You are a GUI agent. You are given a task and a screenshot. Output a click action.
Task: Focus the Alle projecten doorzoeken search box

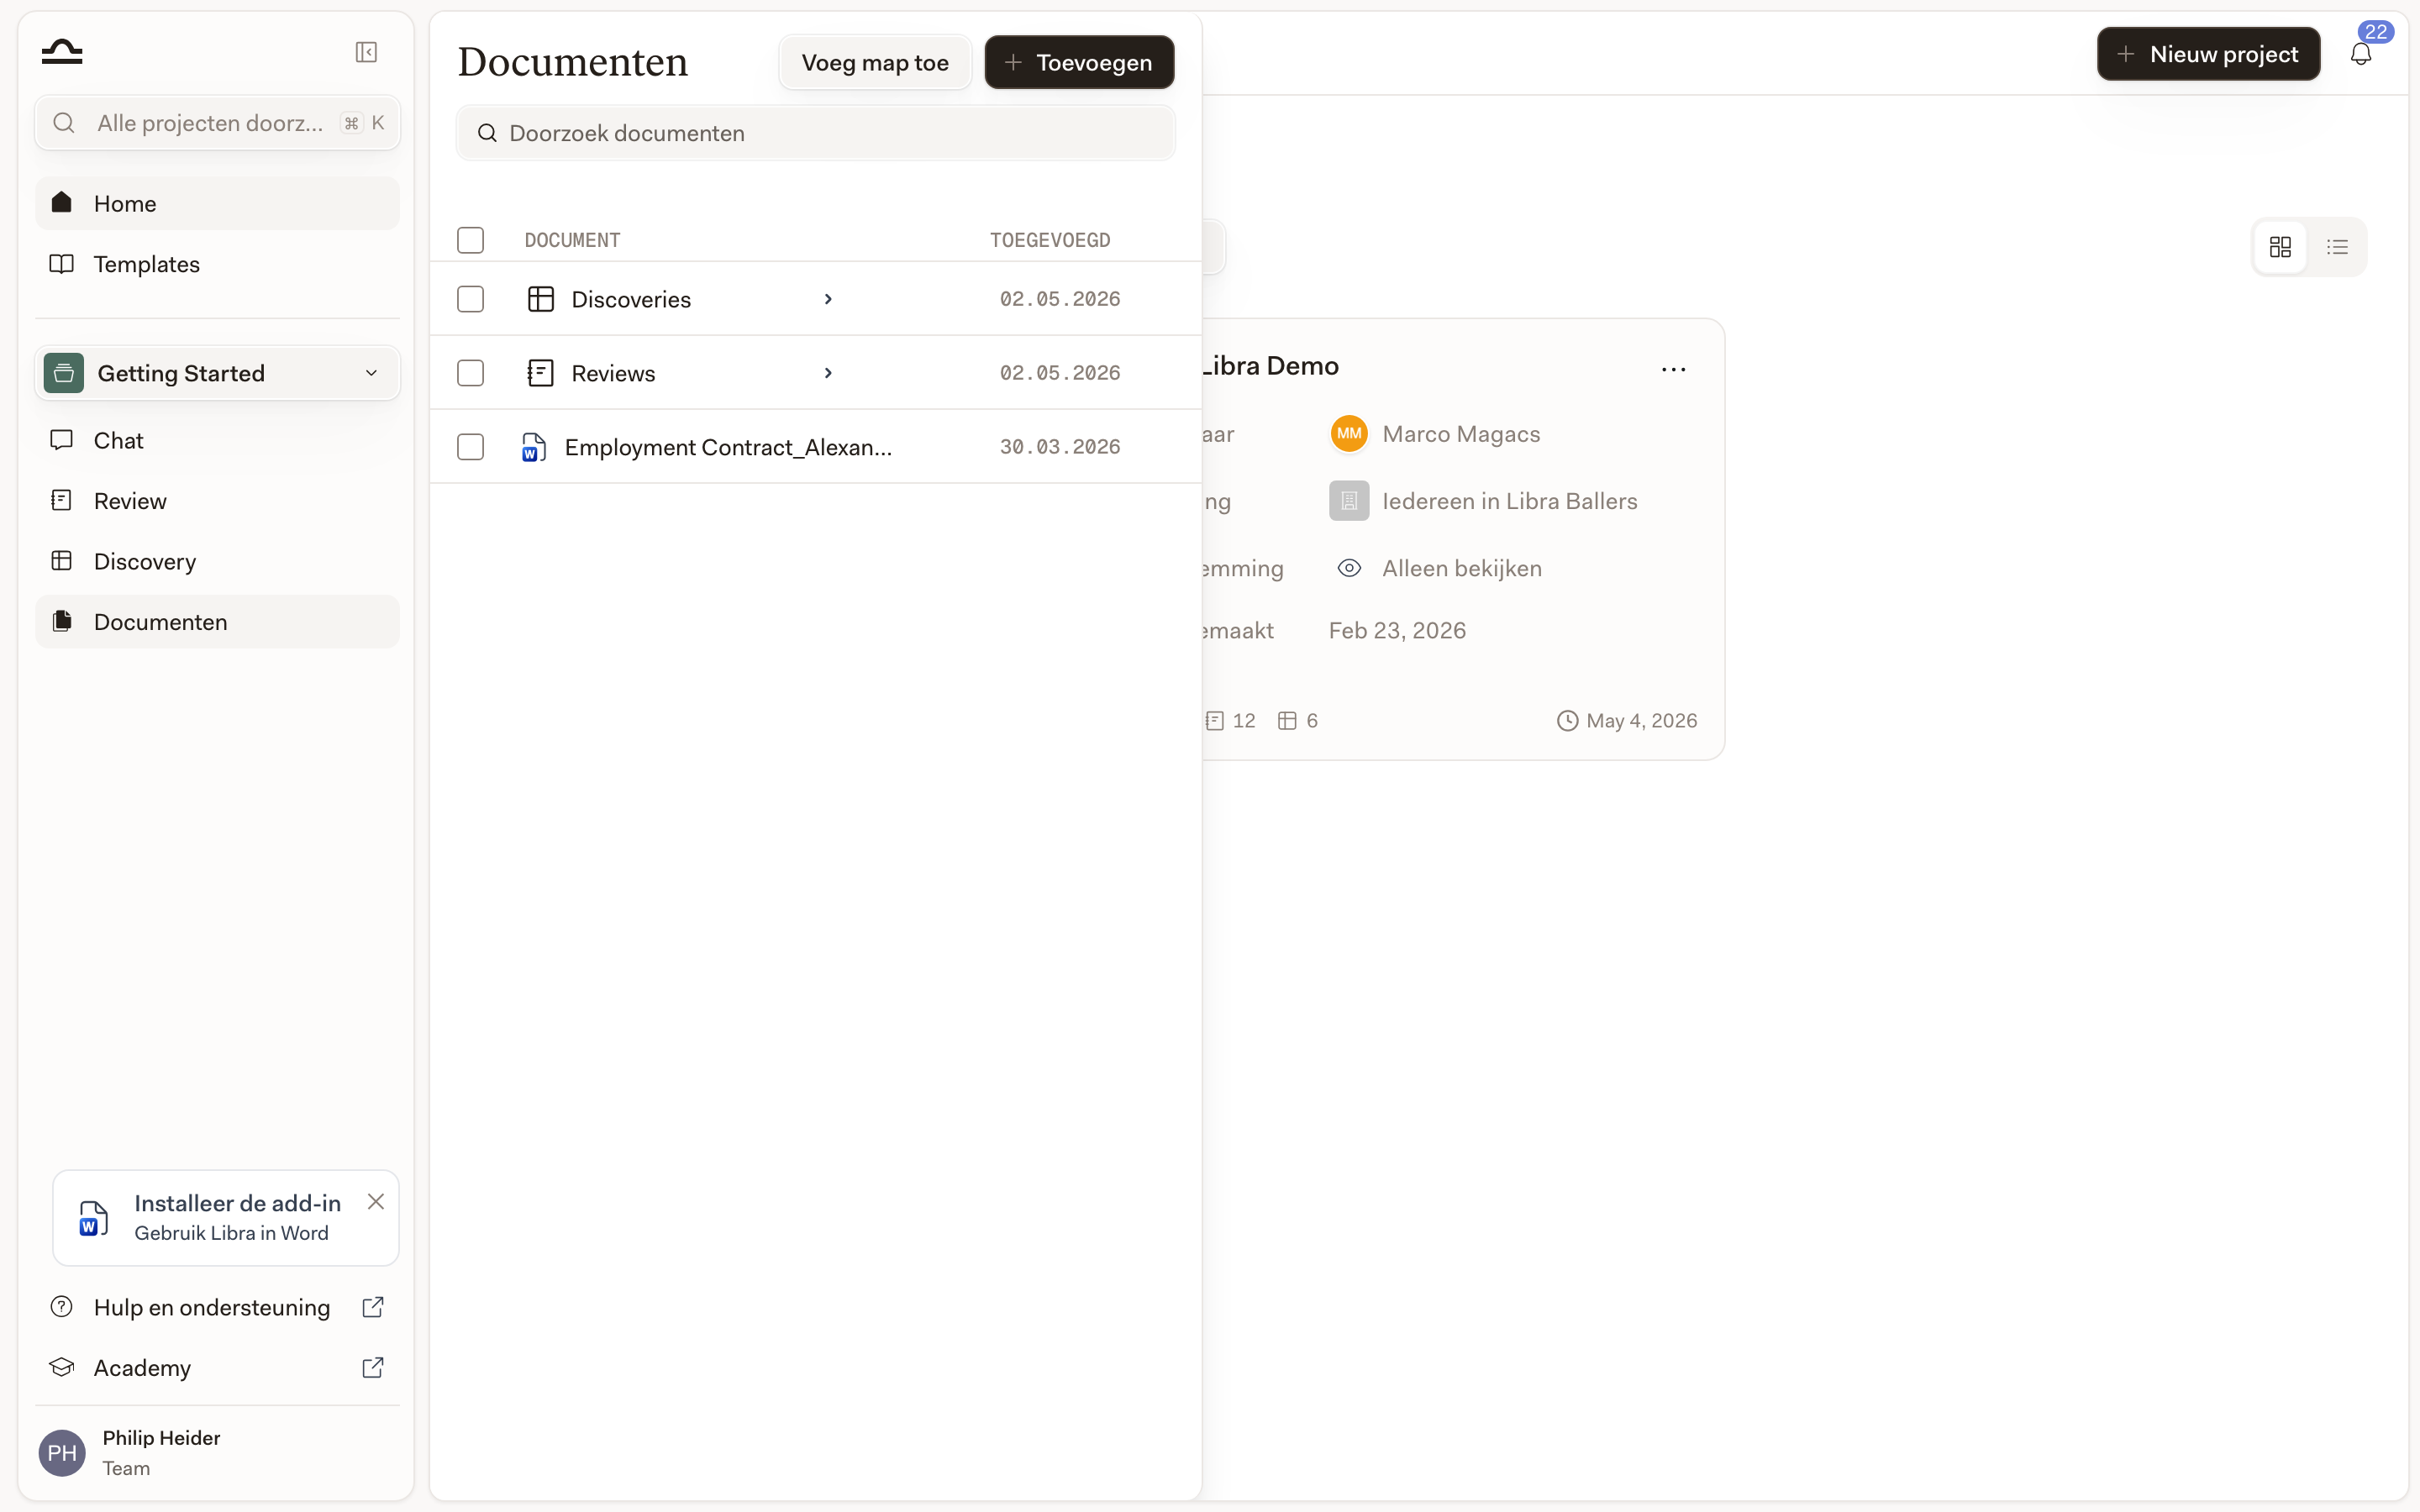coord(217,123)
